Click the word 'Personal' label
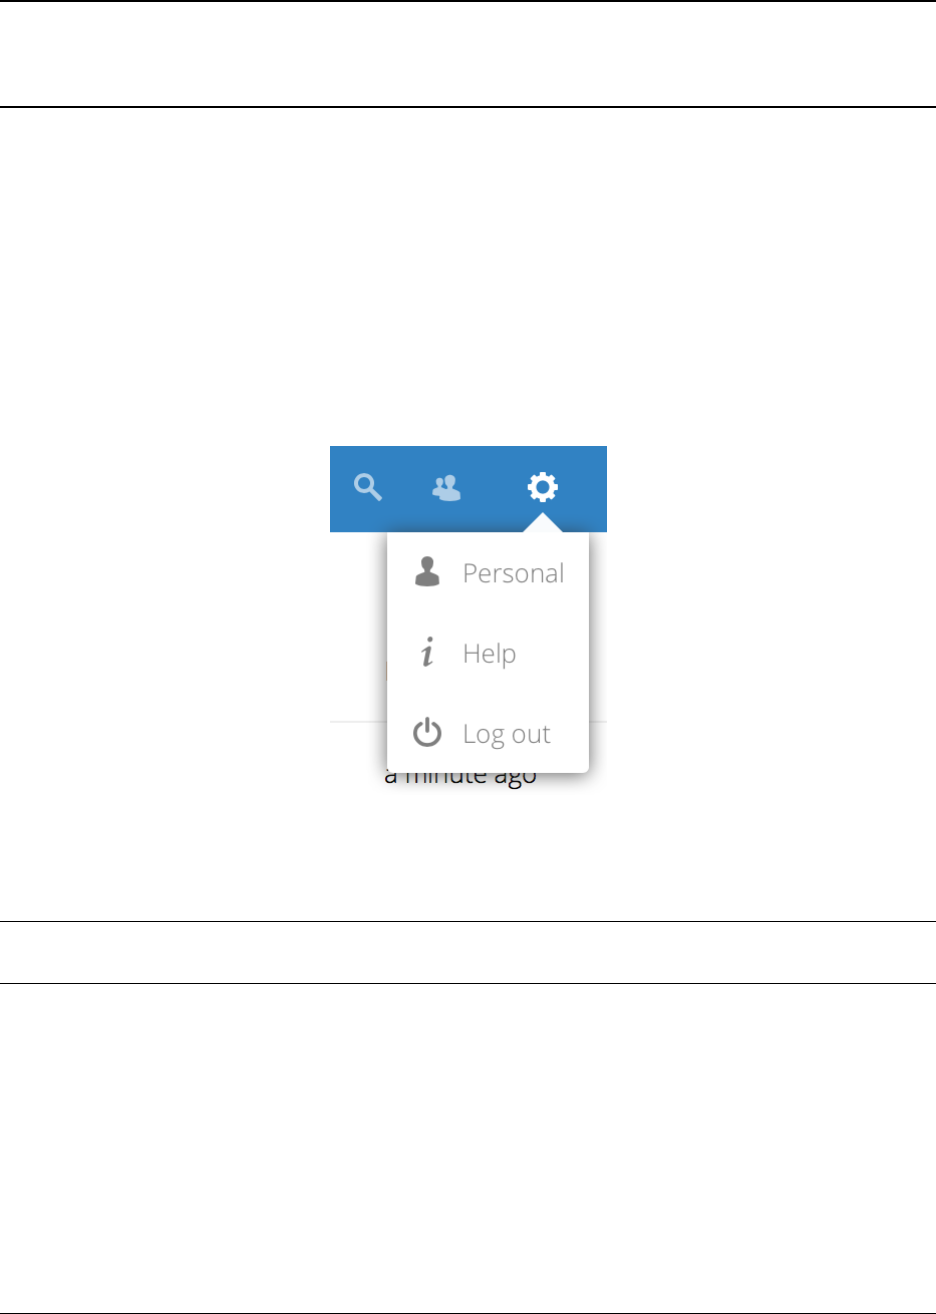This screenshot has height=1314, width=936. pos(513,573)
